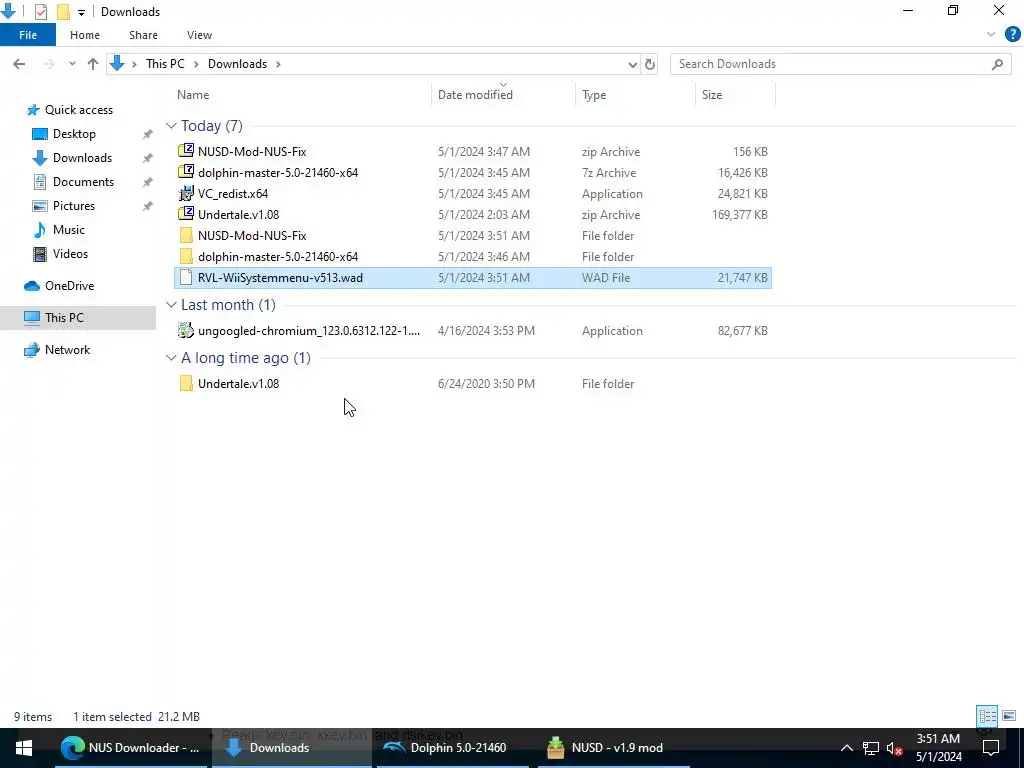Open the Help question mark icon

click(x=1012, y=35)
